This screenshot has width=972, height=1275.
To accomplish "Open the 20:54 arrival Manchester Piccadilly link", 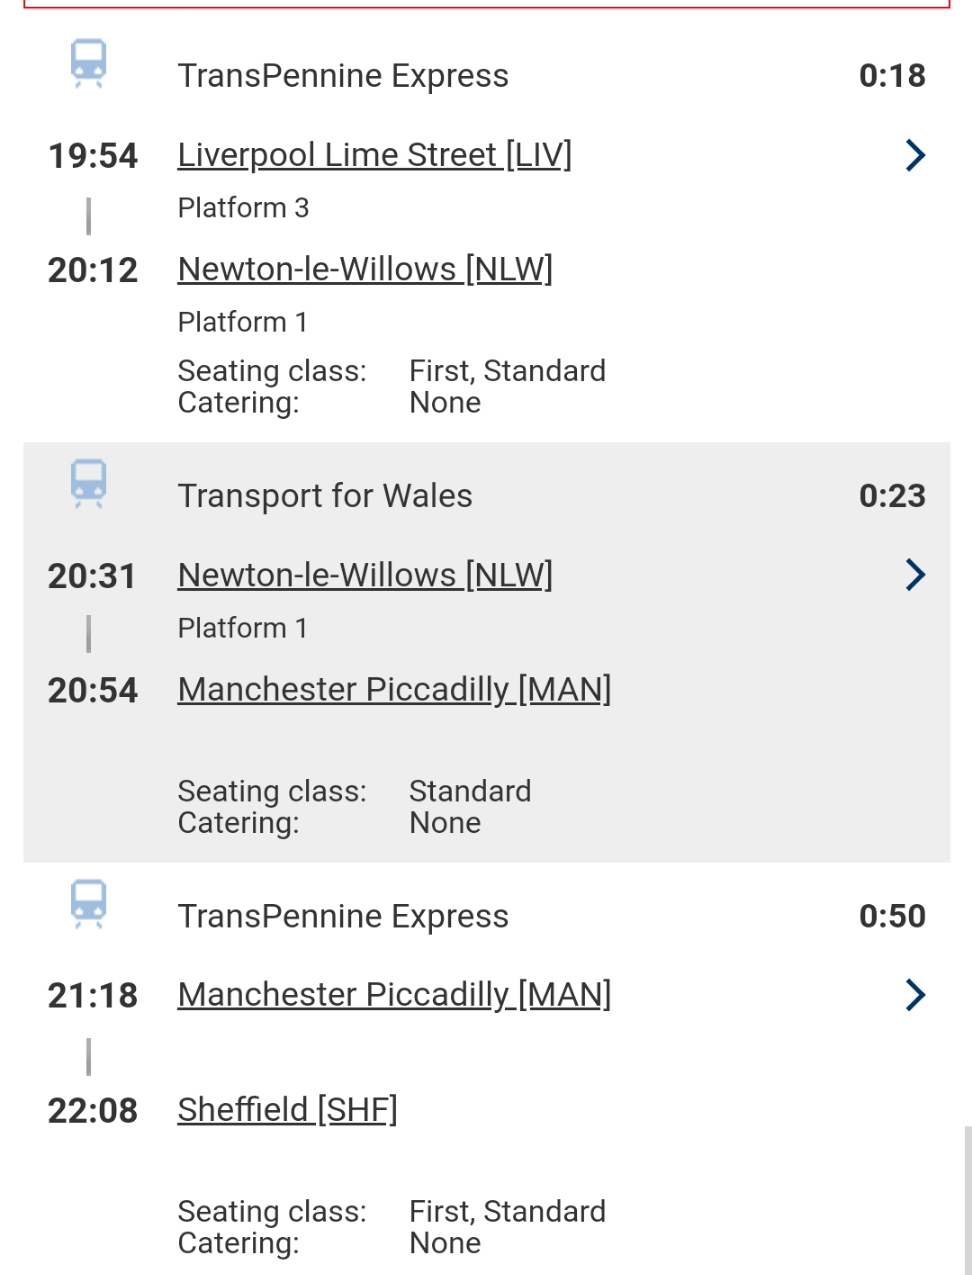I will pos(394,689).
